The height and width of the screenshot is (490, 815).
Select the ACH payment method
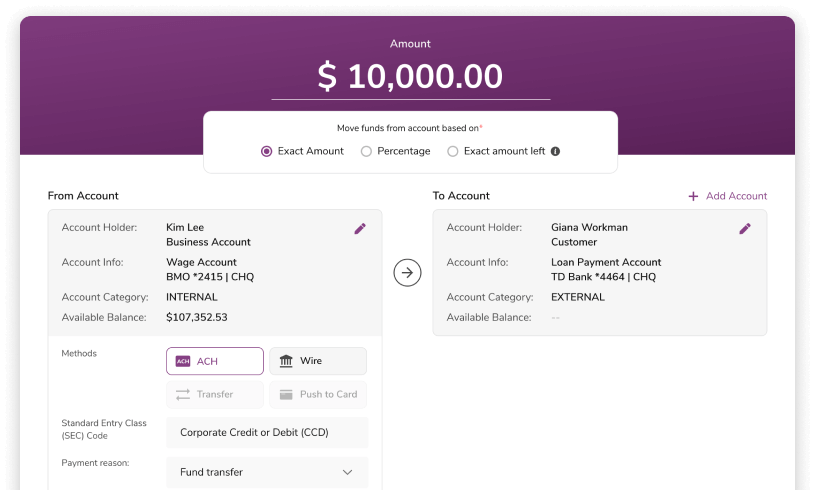[215, 361]
